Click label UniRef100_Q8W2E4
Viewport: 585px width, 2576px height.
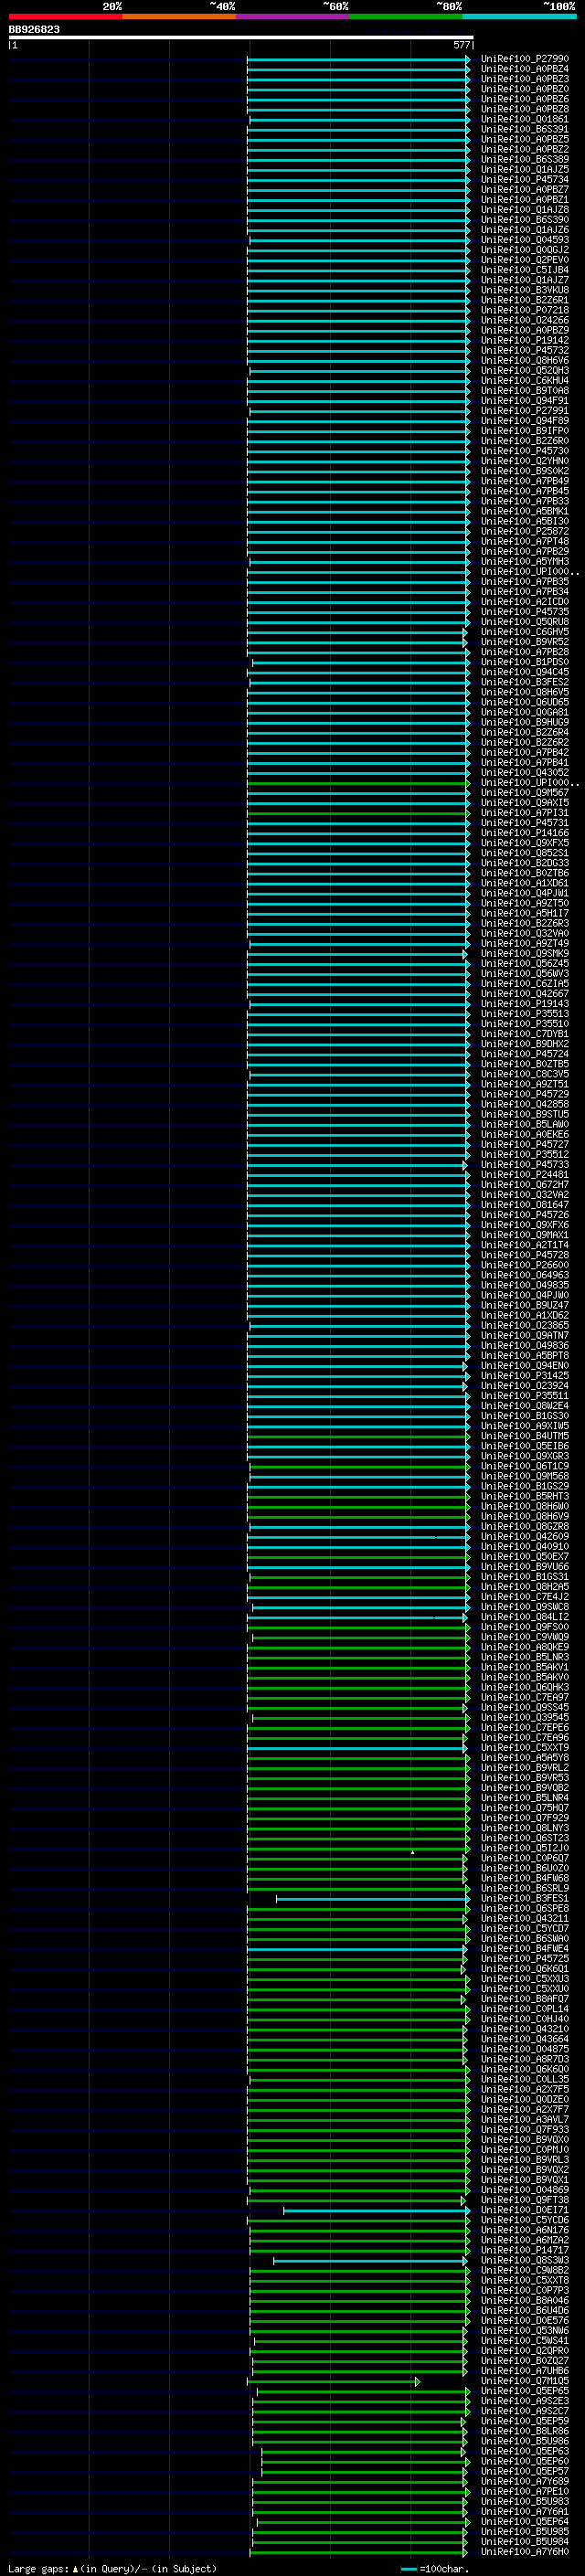(x=524, y=1406)
